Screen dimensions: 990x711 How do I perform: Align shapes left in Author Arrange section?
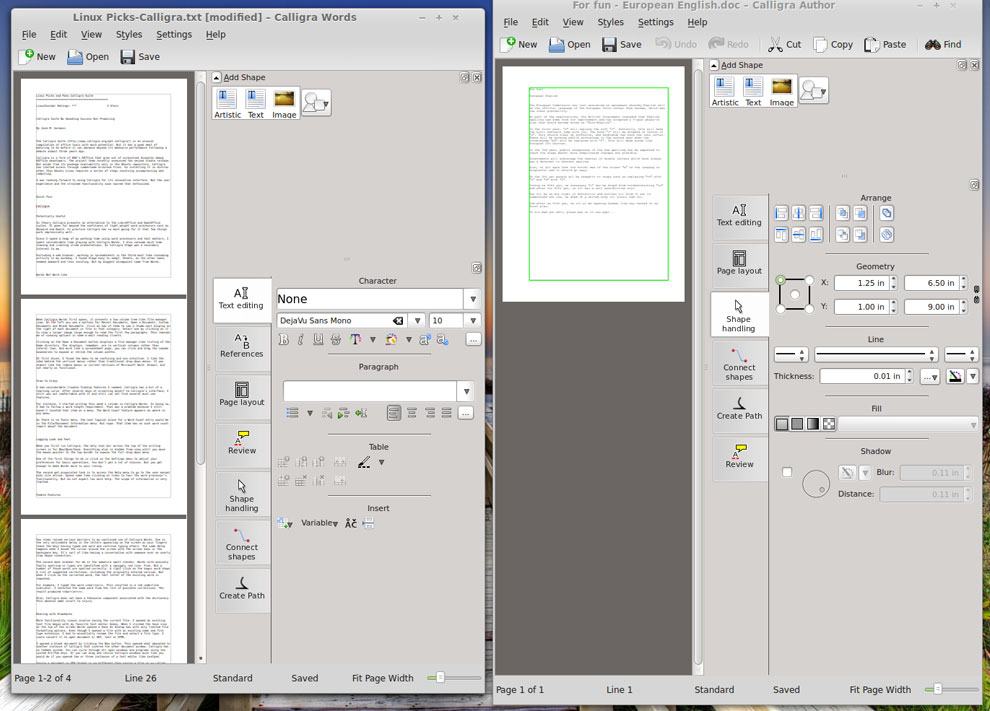pos(781,213)
